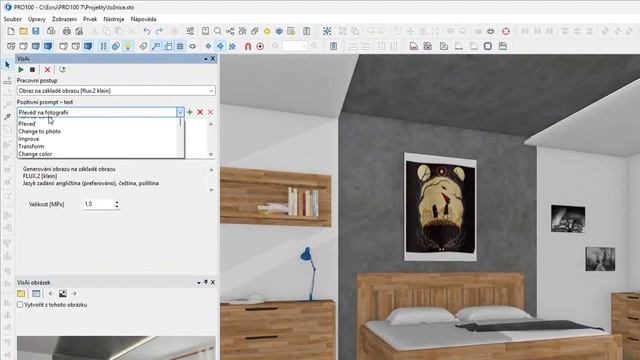Toggle the red magnet snap icon
The image size is (640, 360).
click(x=248, y=47)
